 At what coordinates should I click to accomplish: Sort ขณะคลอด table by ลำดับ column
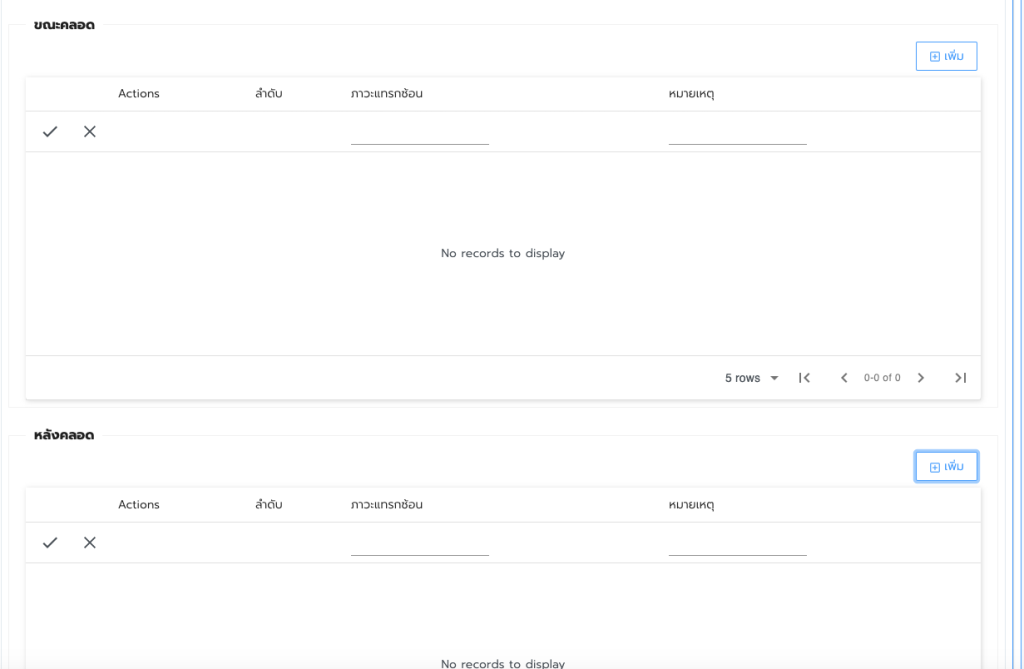pyautogui.click(x=268, y=94)
